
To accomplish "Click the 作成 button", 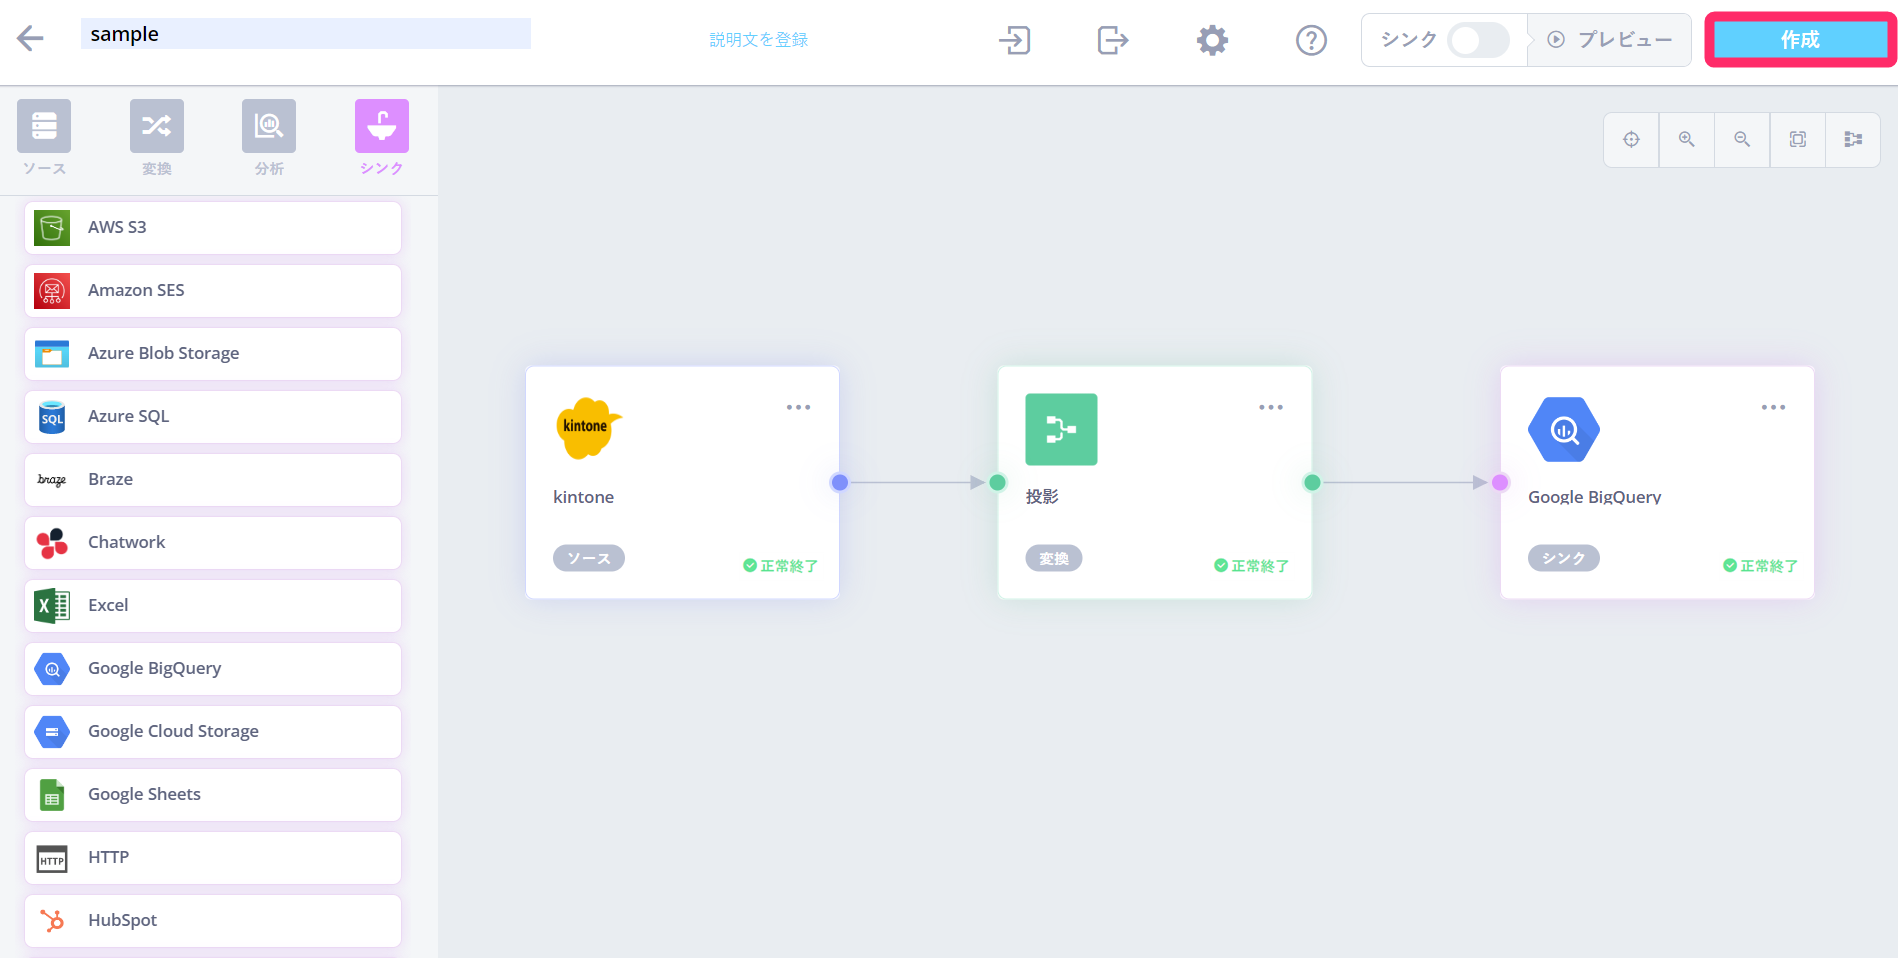I will point(1799,40).
